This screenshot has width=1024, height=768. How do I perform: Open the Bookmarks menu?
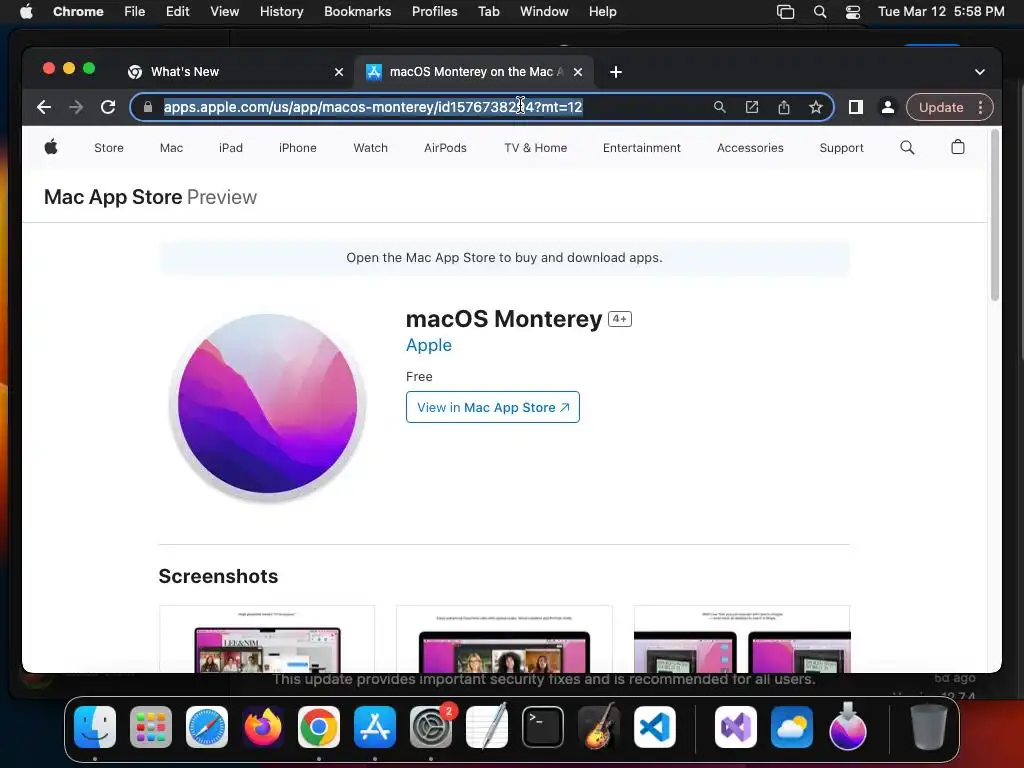357,12
